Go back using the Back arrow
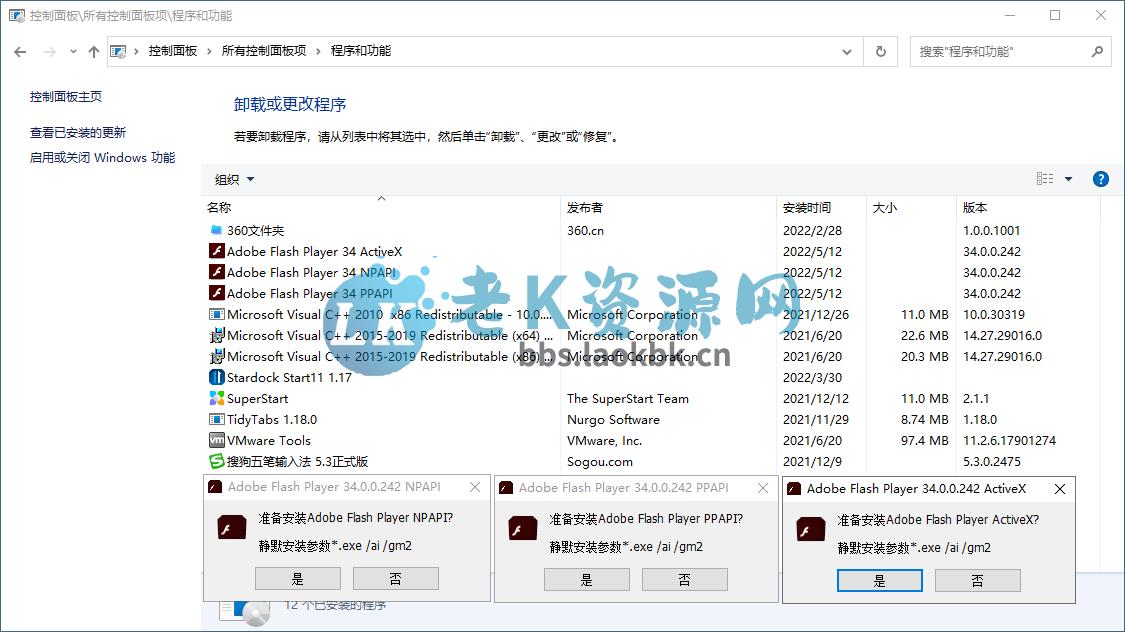The image size is (1125, 632). coord(20,52)
